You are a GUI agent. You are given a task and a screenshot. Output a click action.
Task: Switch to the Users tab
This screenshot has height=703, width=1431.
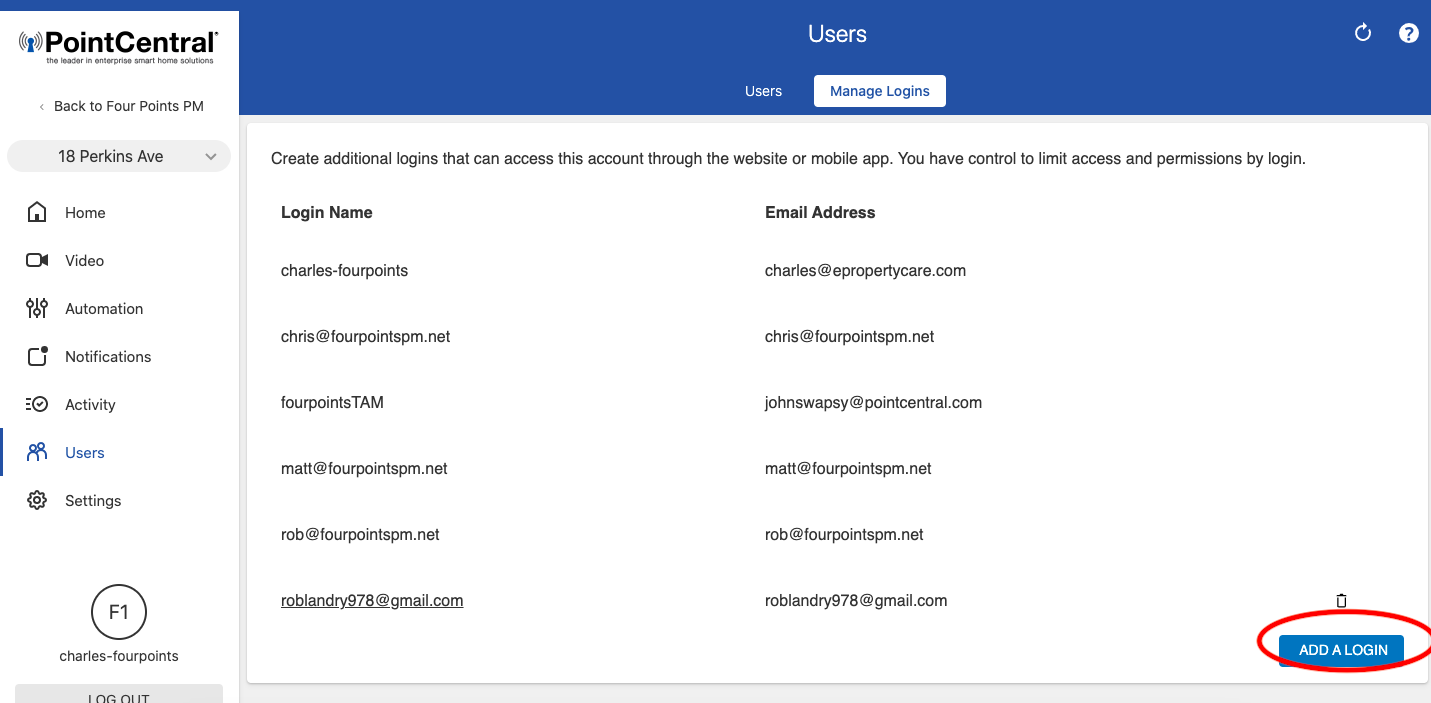763,91
